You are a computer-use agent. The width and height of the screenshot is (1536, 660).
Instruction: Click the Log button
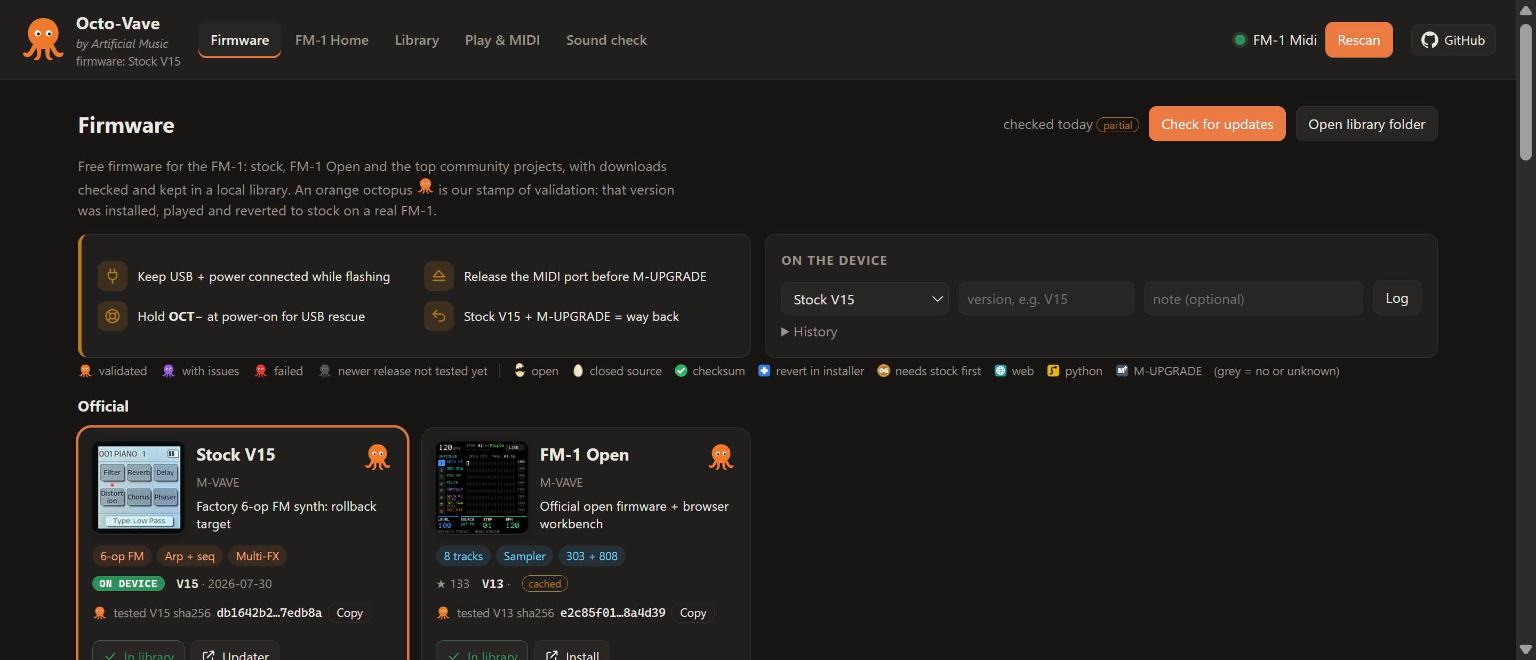(1396, 298)
